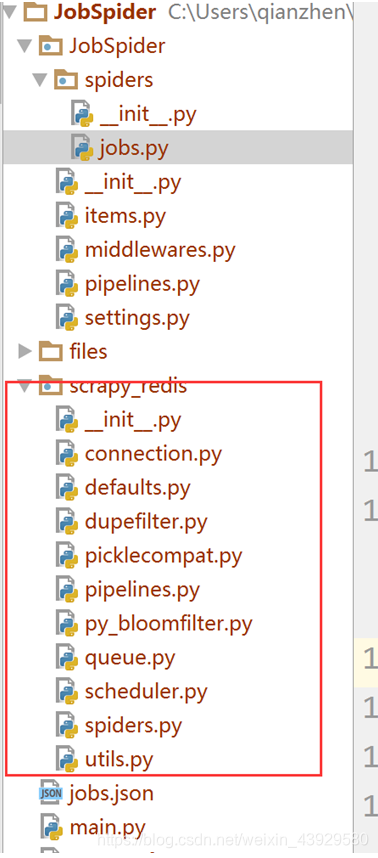
Task: Select the files folder label
Action: (x=89, y=351)
